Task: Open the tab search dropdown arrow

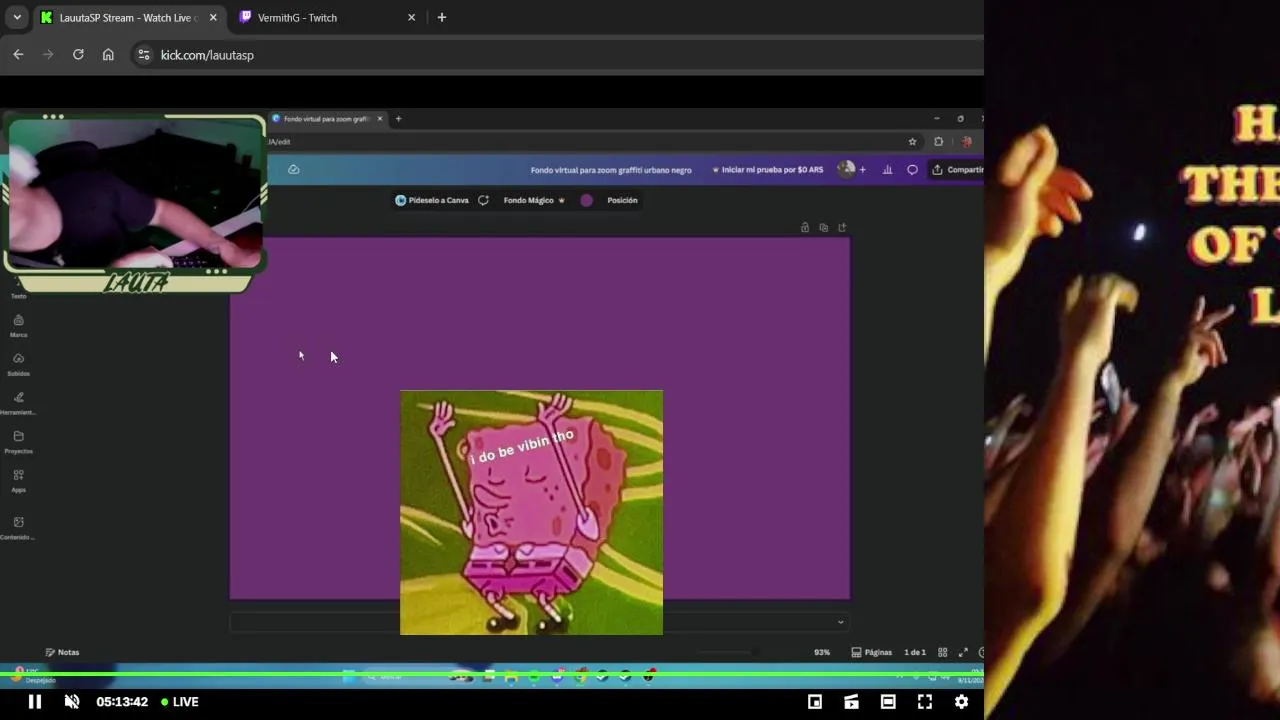Action: (17, 18)
